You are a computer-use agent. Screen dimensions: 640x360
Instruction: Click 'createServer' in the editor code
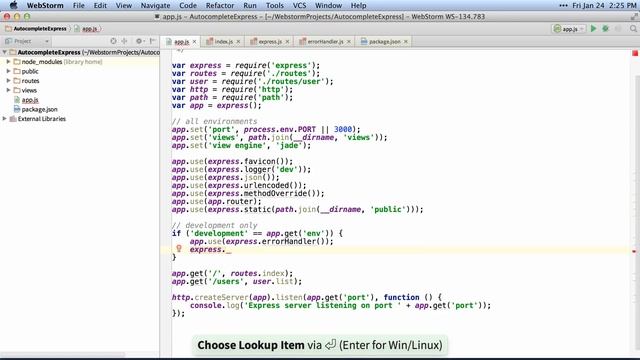(x=222, y=297)
